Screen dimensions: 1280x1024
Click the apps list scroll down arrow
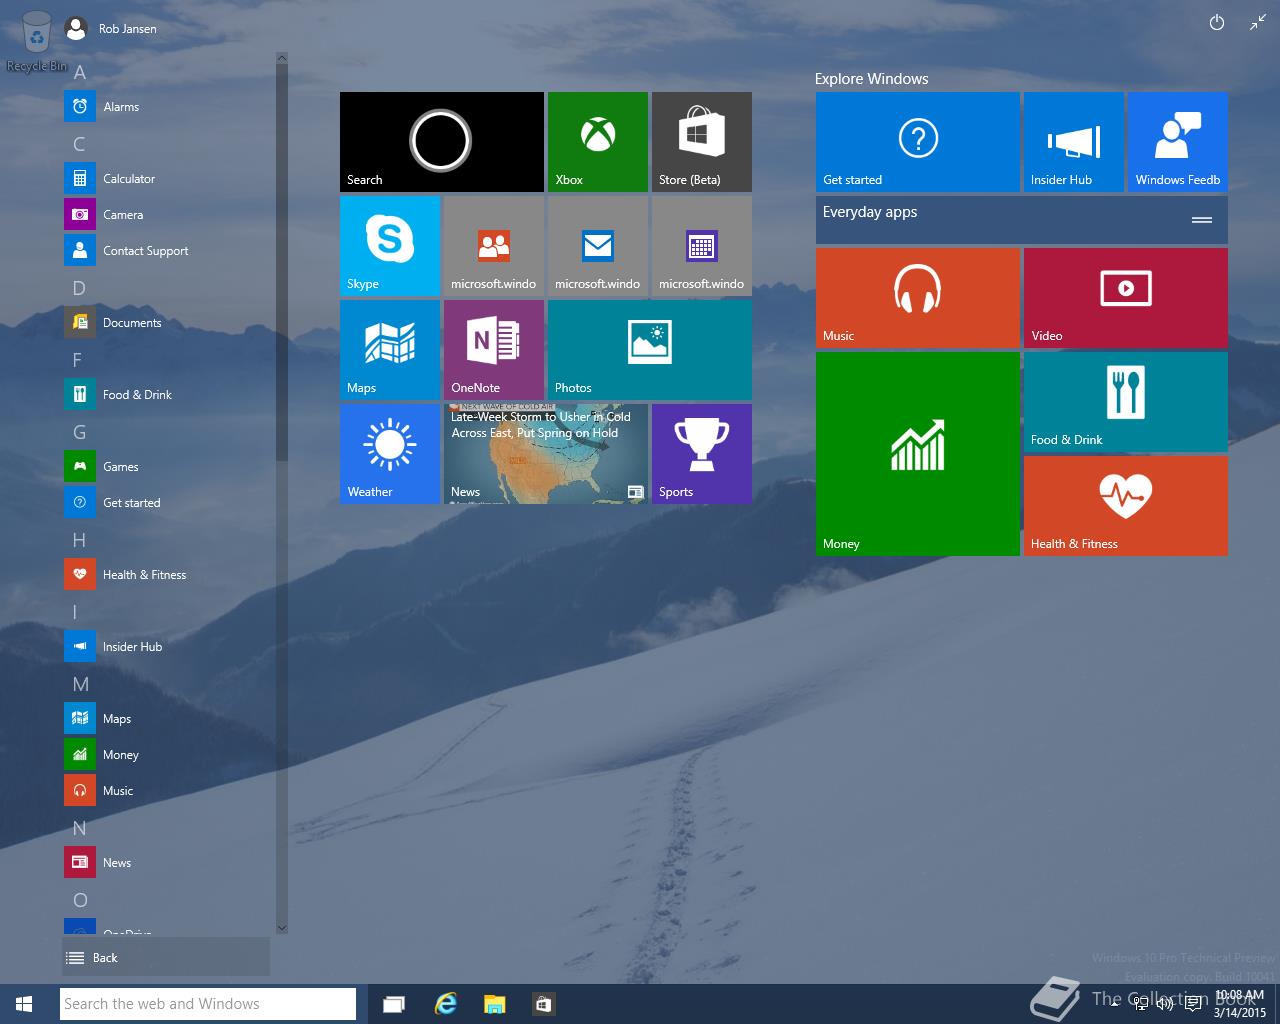(x=282, y=927)
